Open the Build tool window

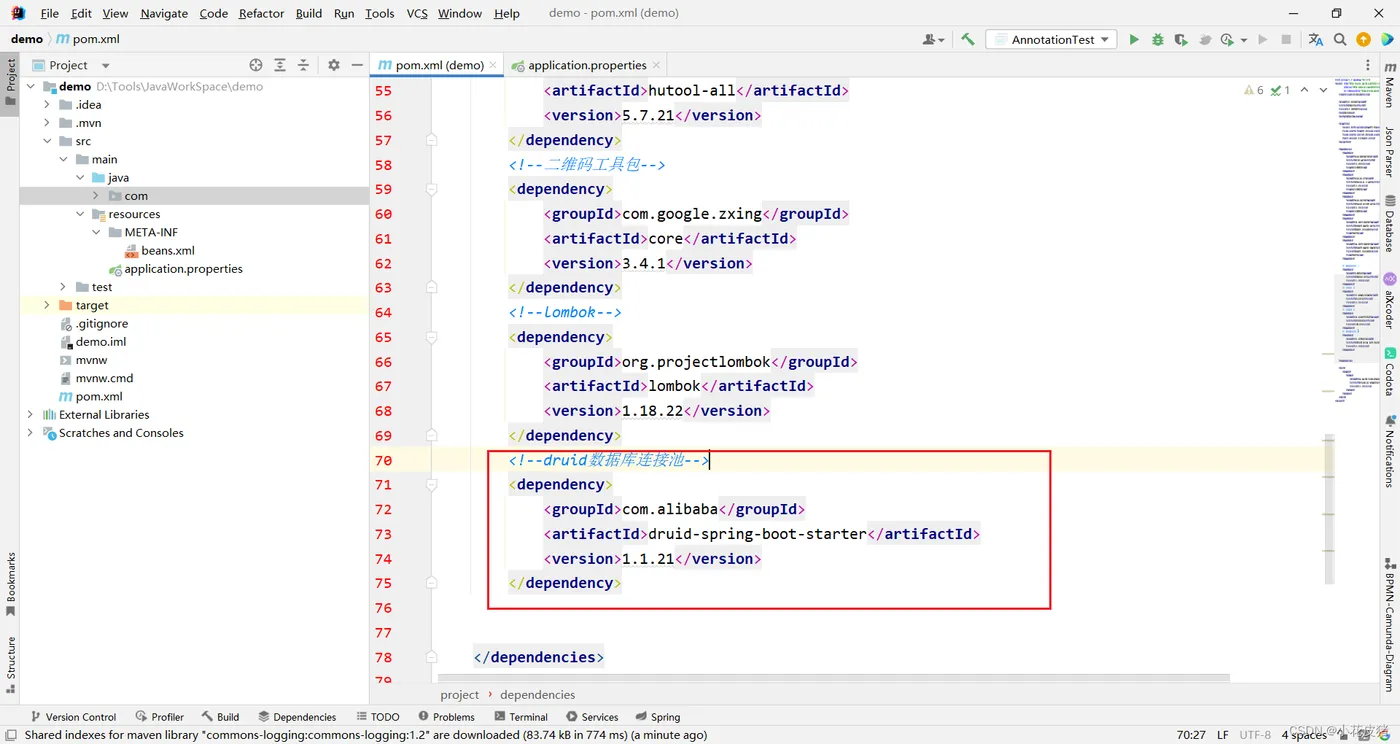pos(220,717)
